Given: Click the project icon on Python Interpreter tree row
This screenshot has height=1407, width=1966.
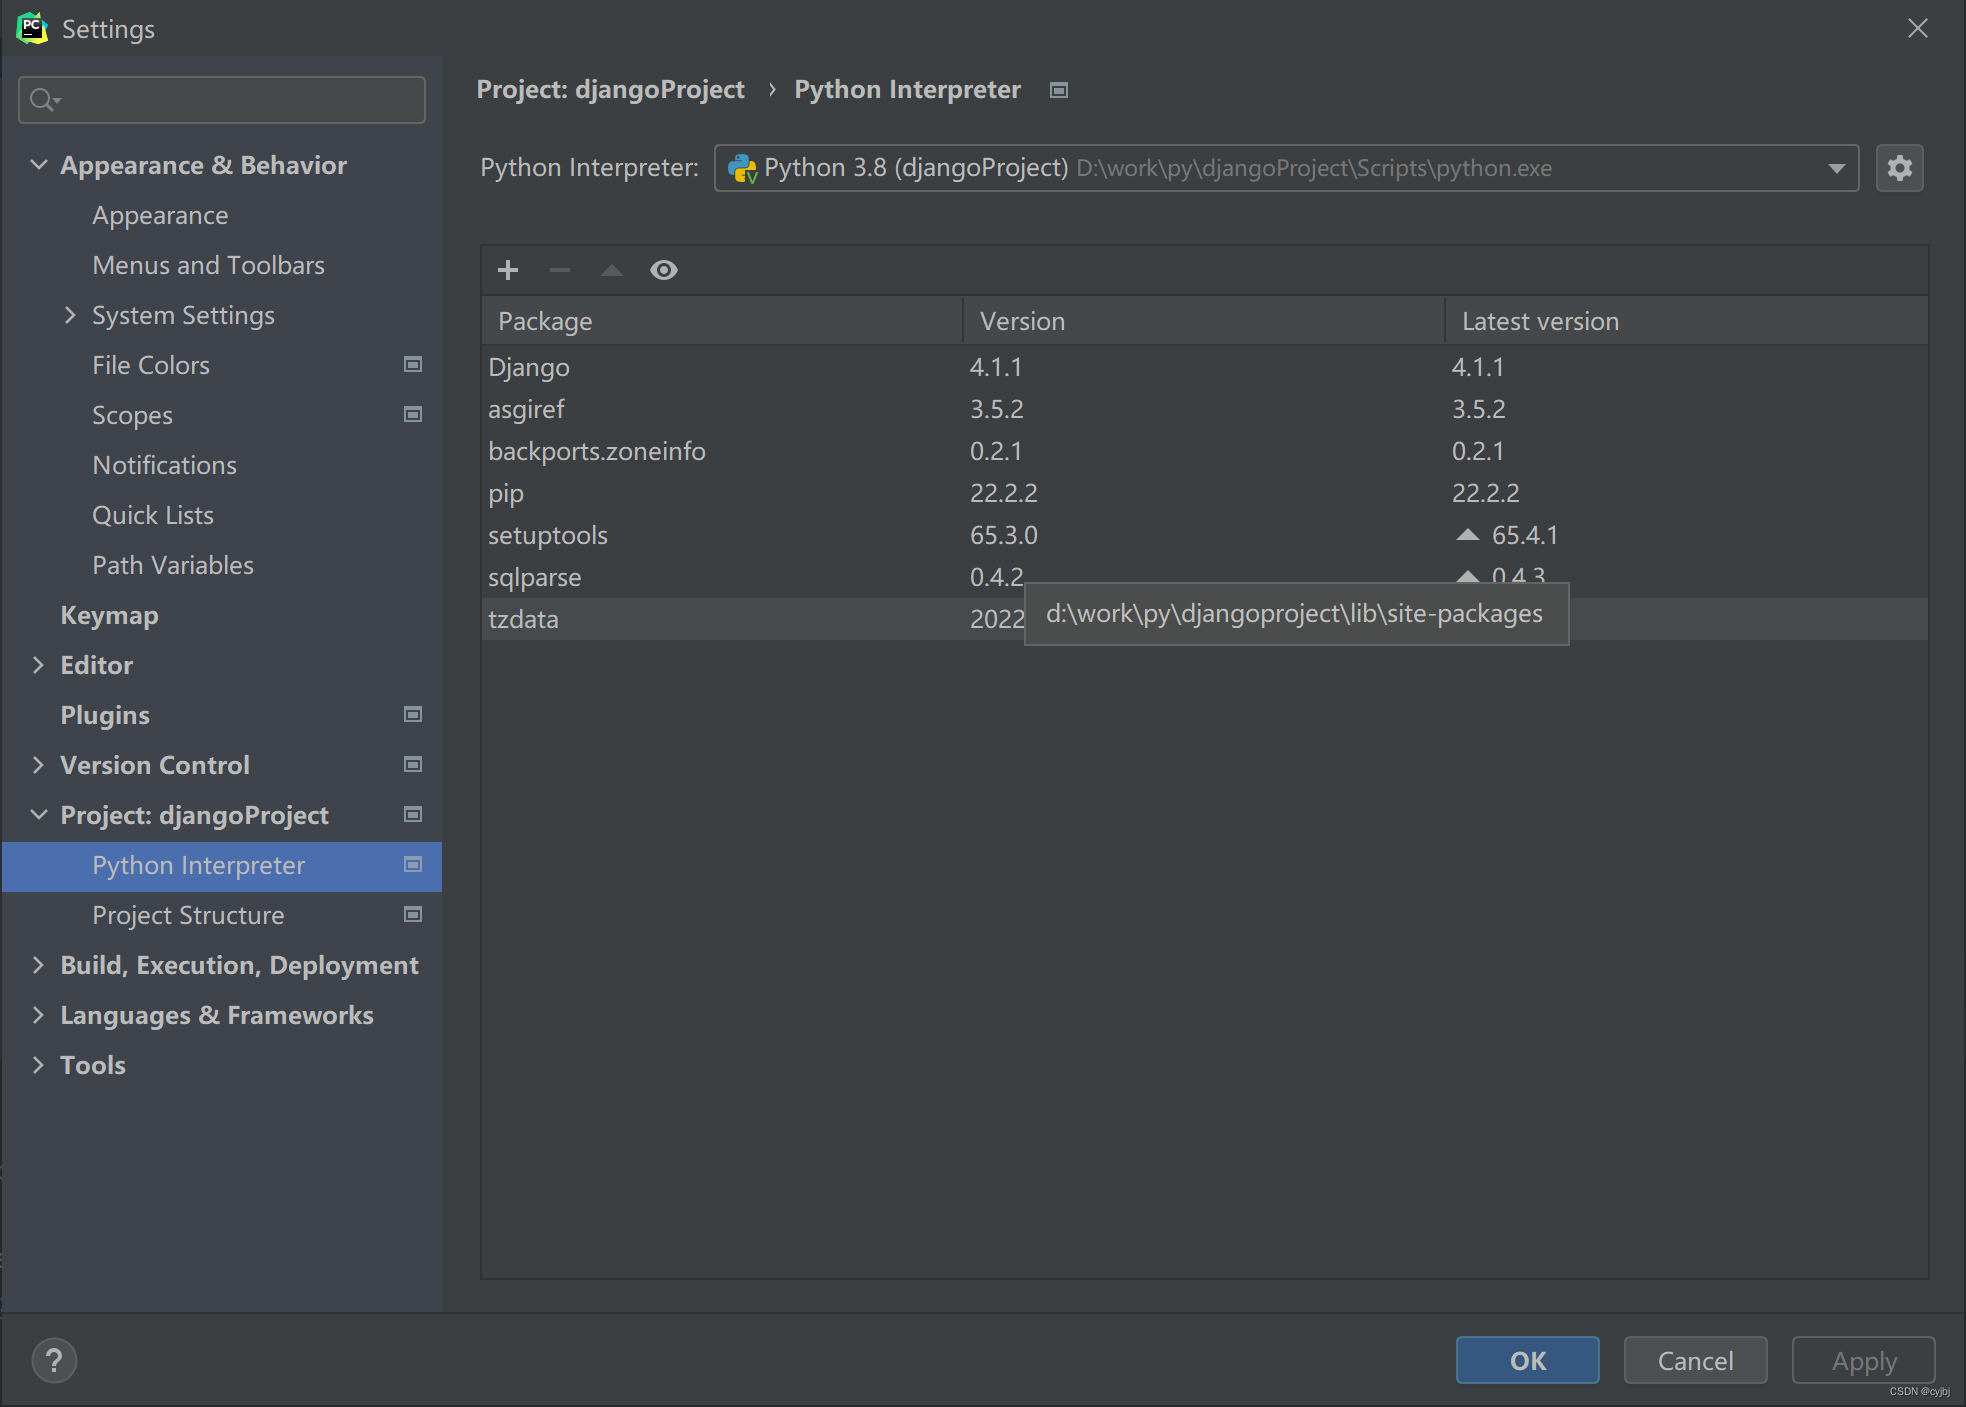Looking at the screenshot, I should pyautogui.click(x=413, y=864).
